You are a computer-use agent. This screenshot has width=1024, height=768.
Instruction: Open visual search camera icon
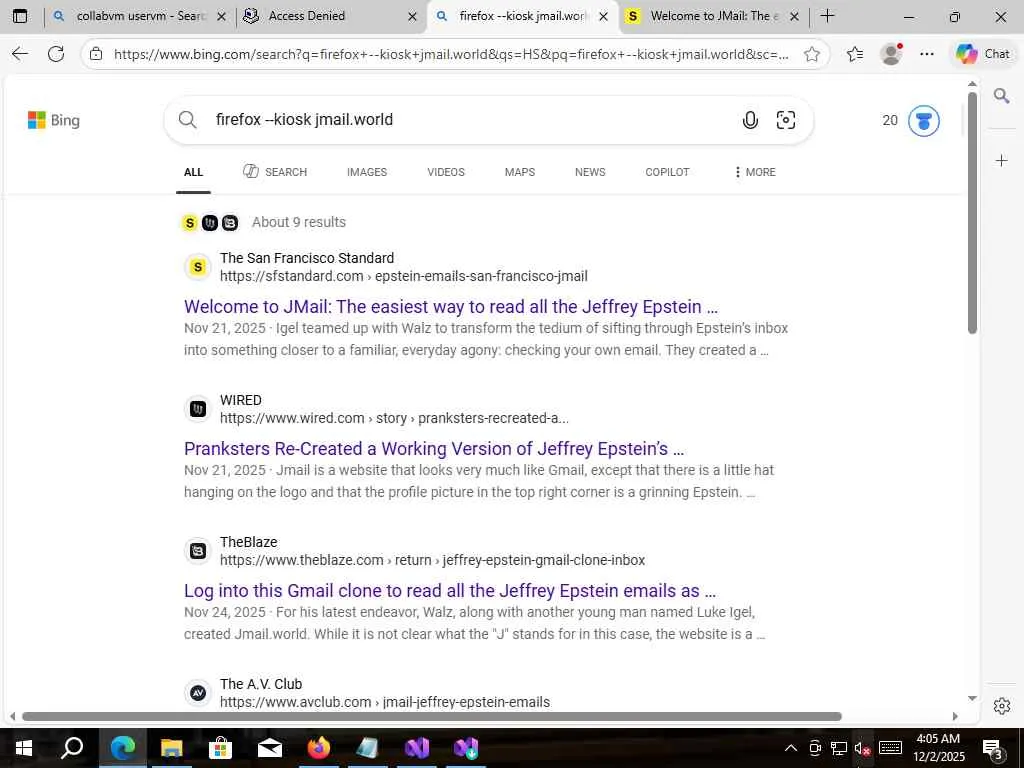coord(786,120)
